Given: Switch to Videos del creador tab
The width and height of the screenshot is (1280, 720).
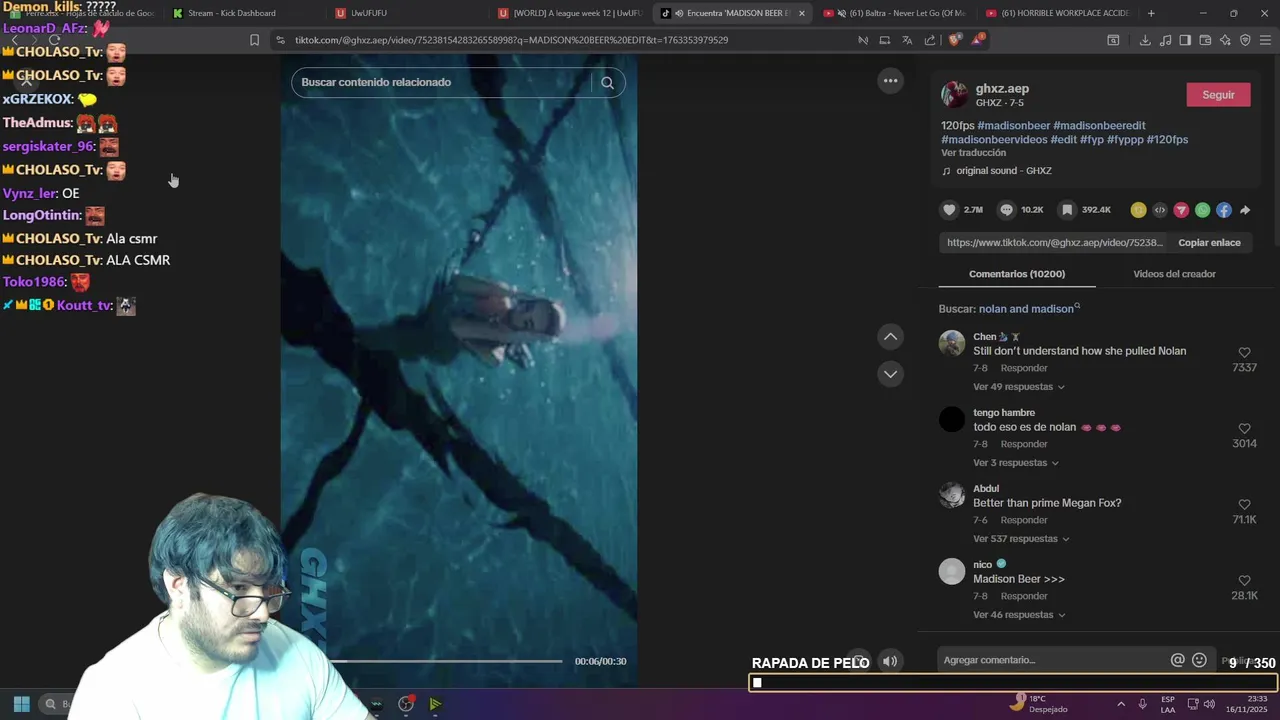Looking at the screenshot, I should (1174, 274).
